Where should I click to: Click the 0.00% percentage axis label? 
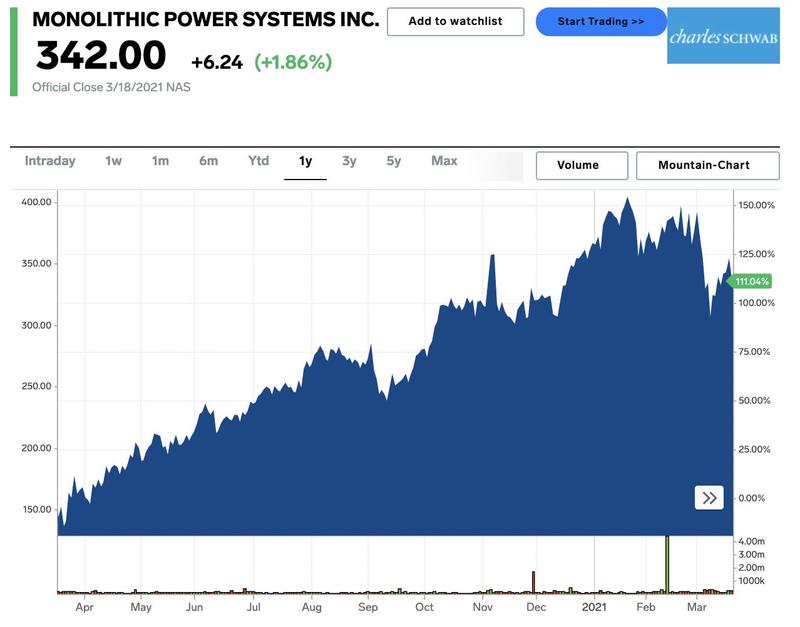(x=751, y=498)
